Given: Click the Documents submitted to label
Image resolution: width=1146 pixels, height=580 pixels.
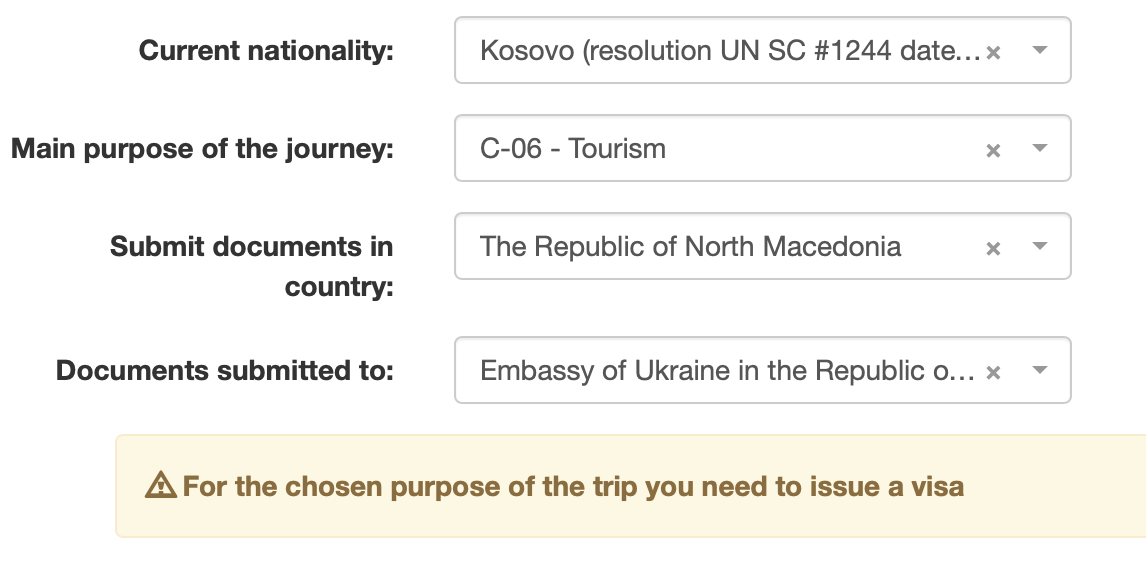Looking at the screenshot, I should pos(225,370).
